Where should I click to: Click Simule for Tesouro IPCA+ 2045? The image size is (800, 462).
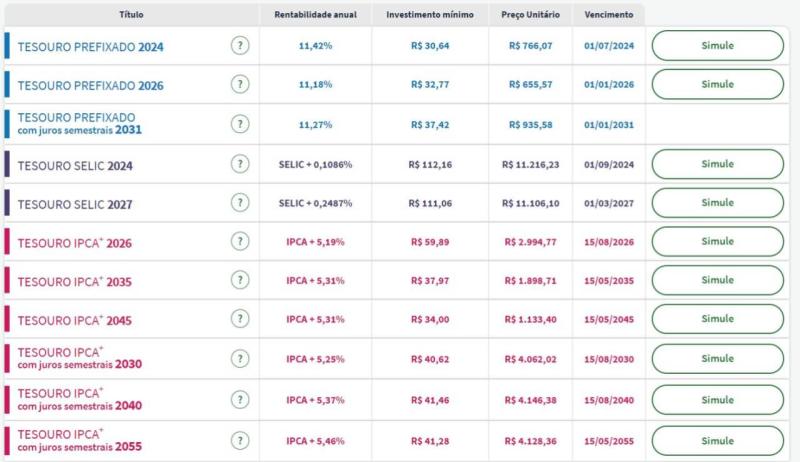717,319
